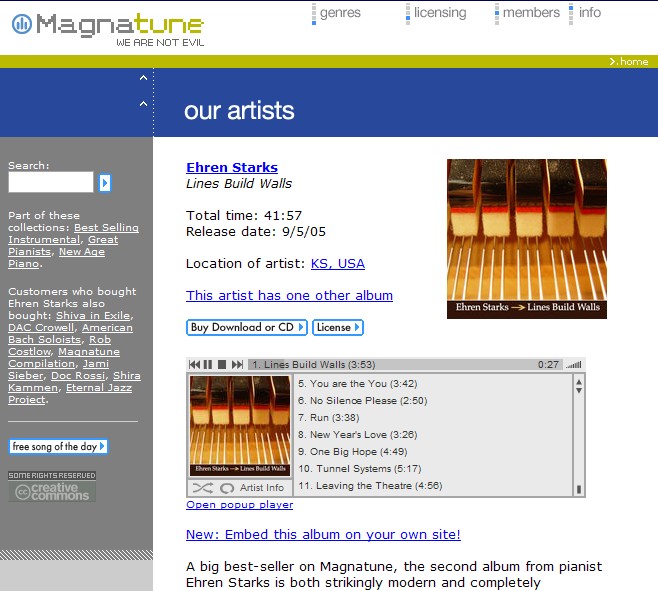The height and width of the screenshot is (591, 658).
Task: Toggle repeat in the player
Action: (x=227, y=488)
